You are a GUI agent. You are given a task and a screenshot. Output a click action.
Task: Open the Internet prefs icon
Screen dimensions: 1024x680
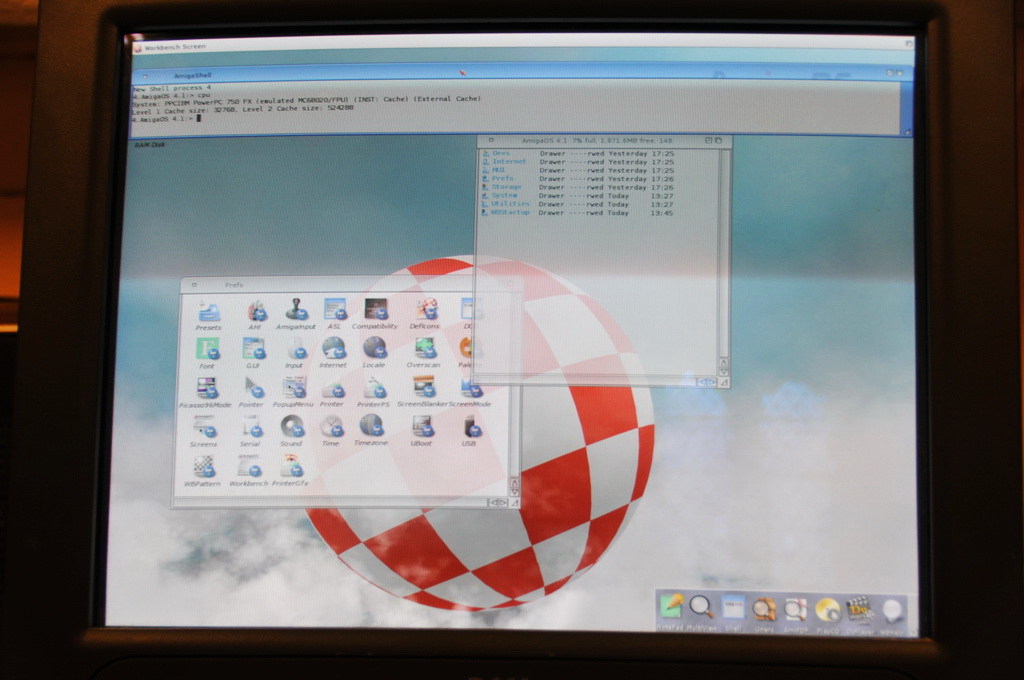coord(333,353)
